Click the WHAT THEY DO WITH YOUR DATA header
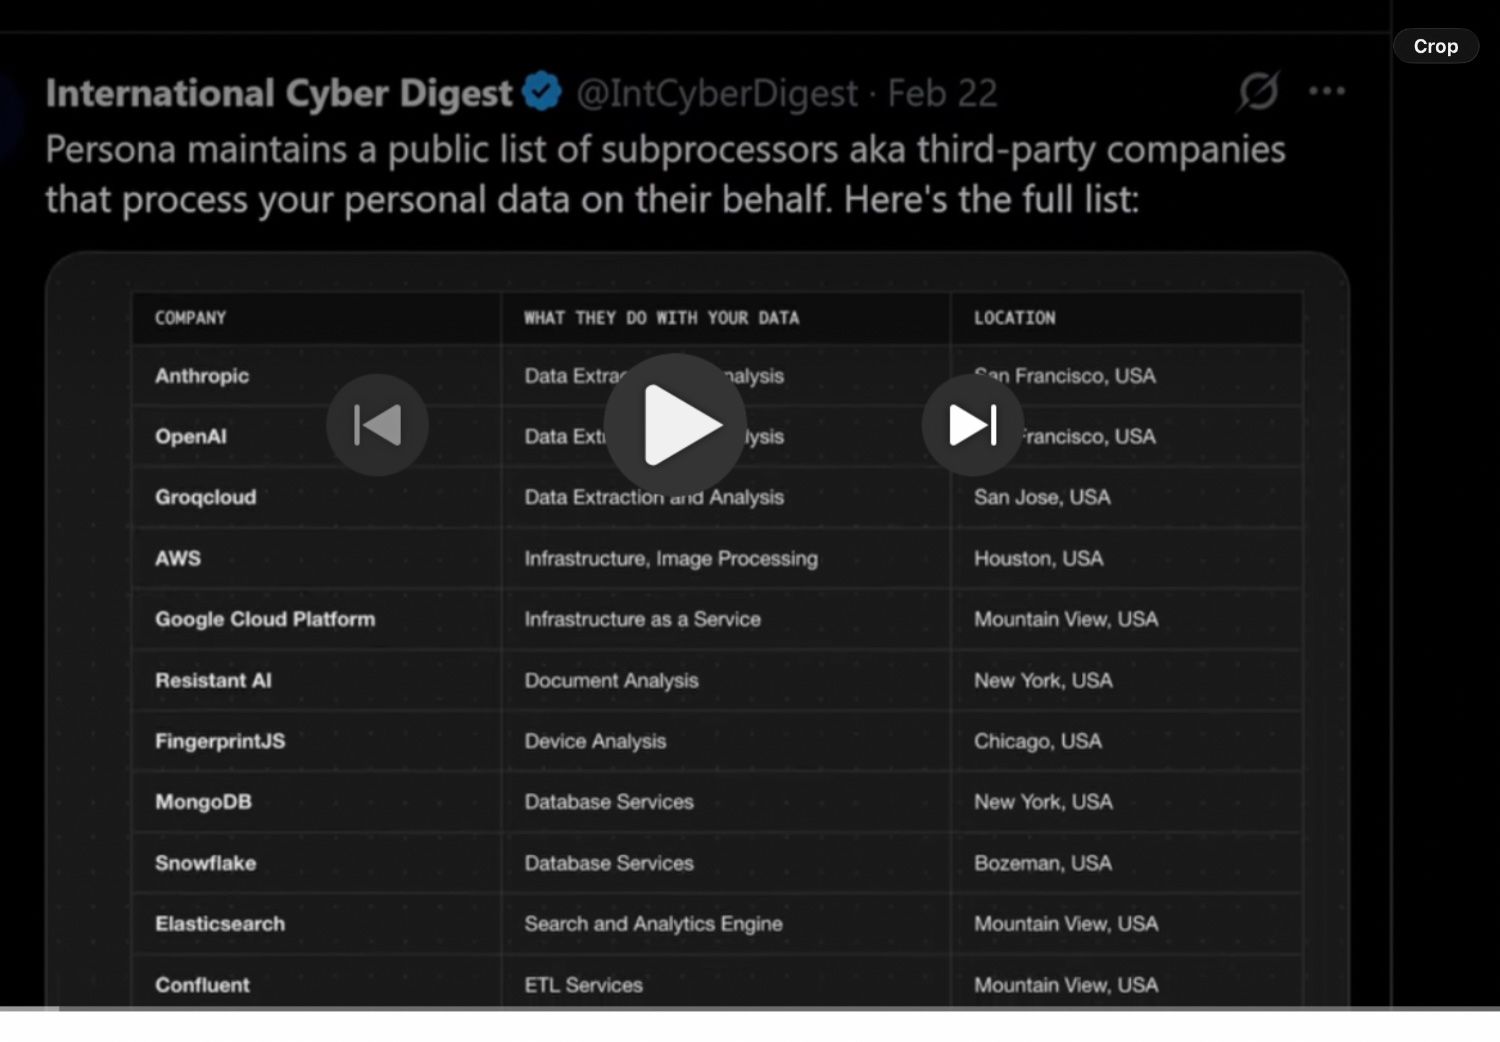This screenshot has height=1042, width=1500. tap(661, 318)
